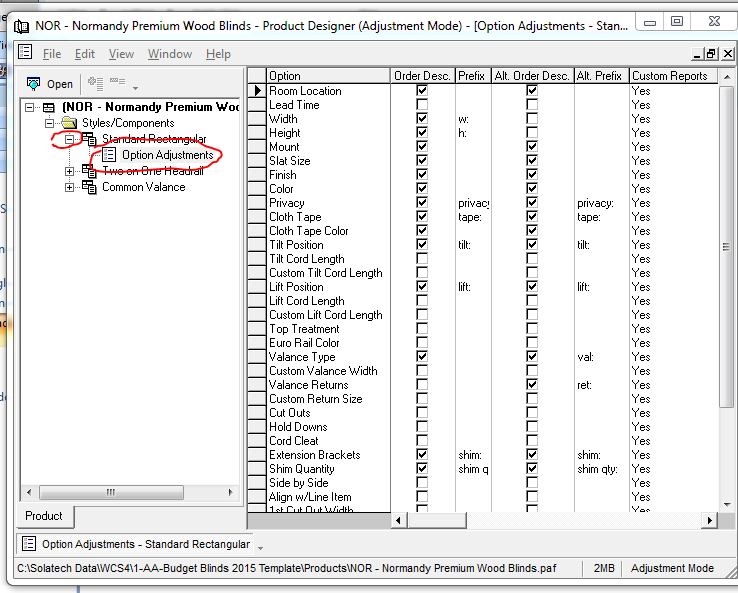
Task: Check Order Desc. for Cut Outs
Action: tap(422, 412)
